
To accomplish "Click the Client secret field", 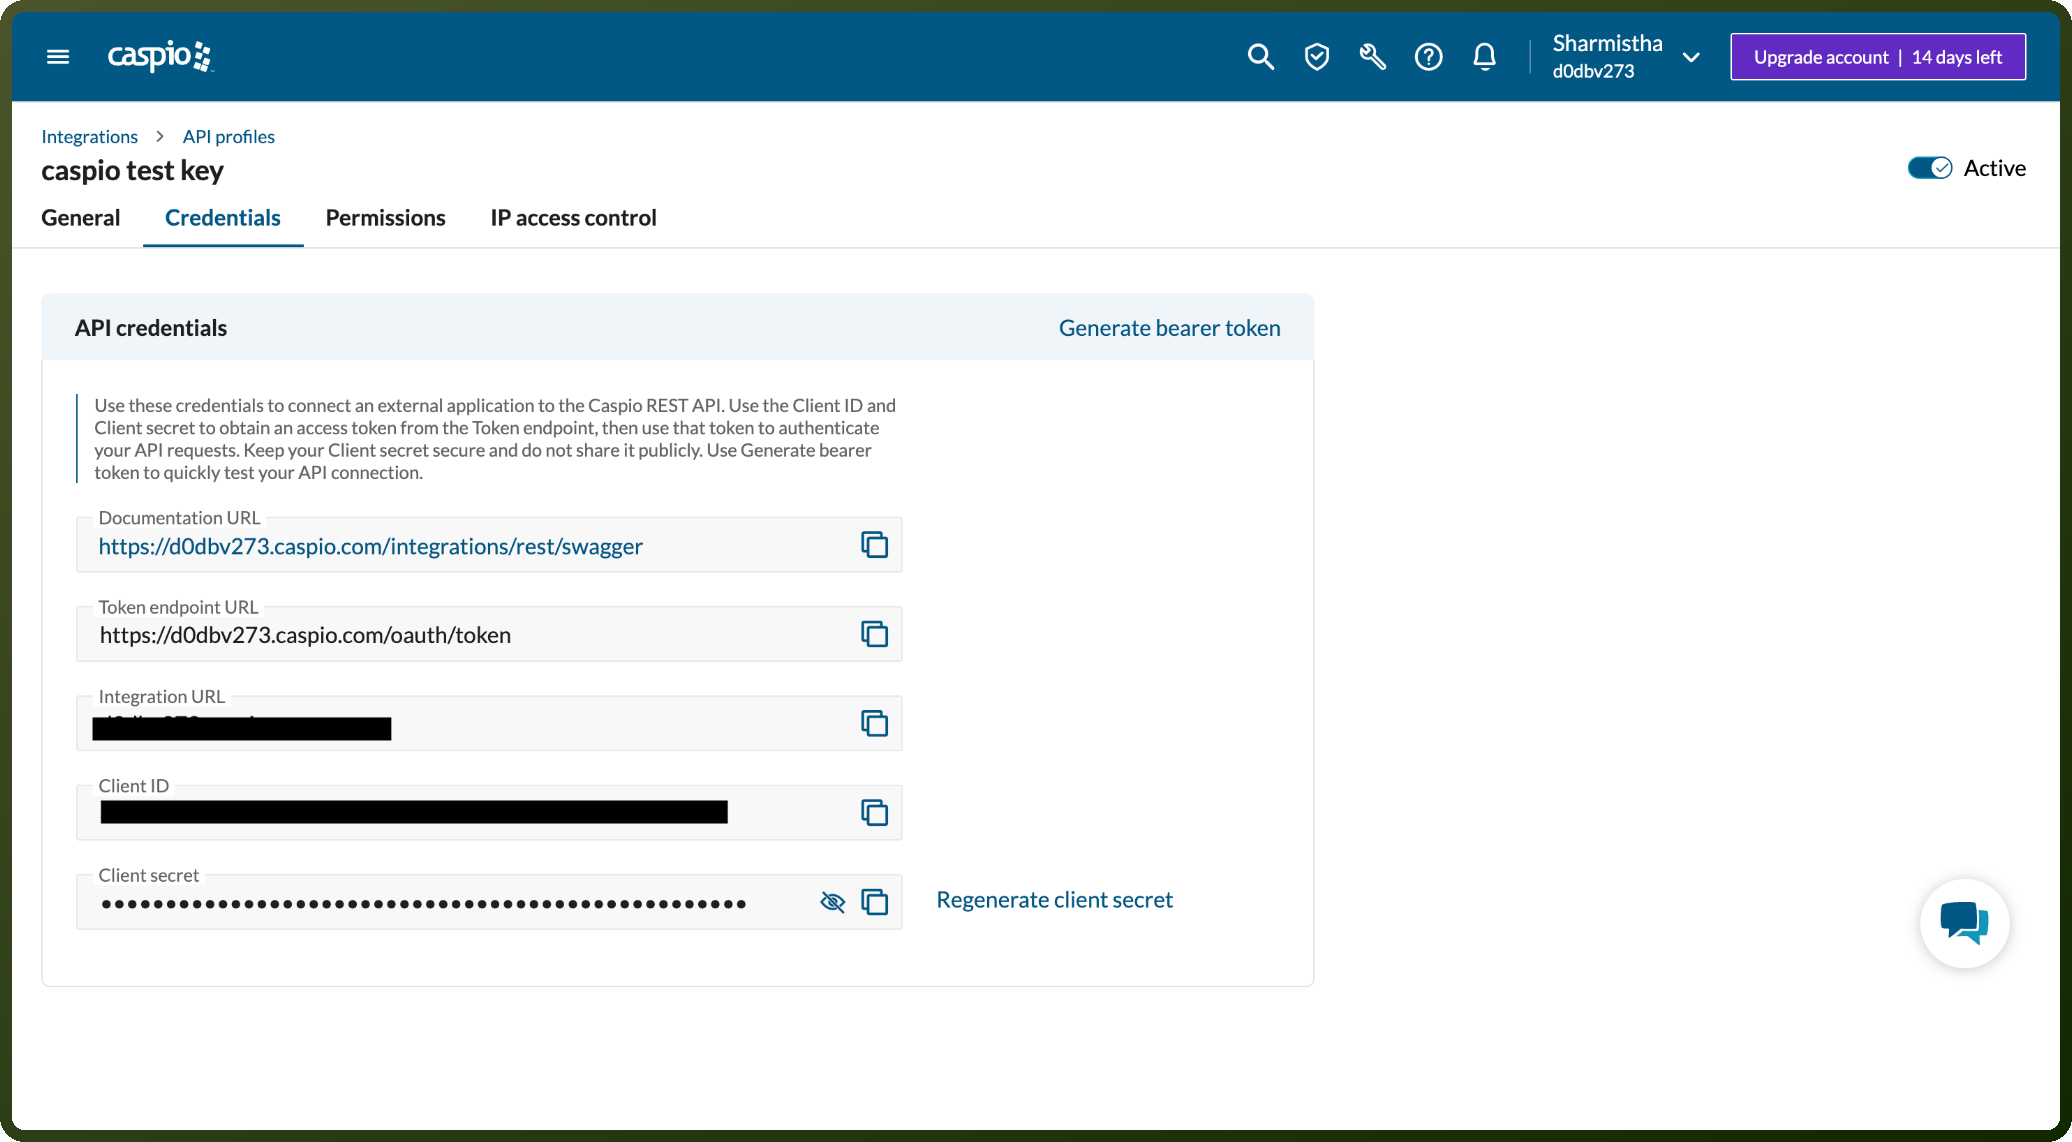I will pos(489,902).
